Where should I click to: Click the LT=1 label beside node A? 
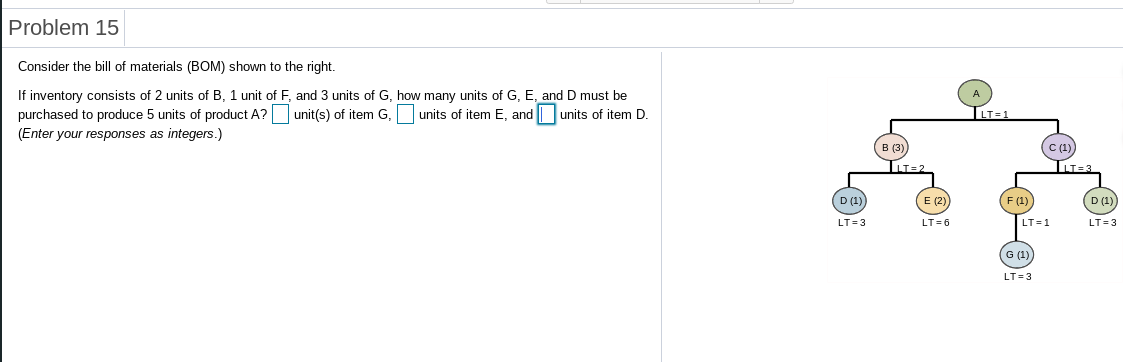(995, 115)
